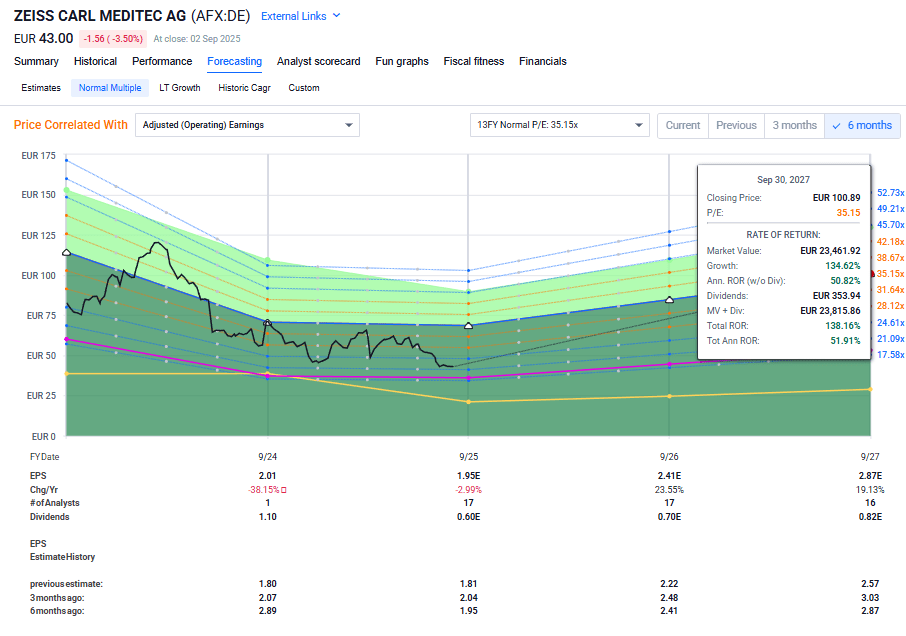
Task: Expand the 13FY Normal P/E selector
Action: coord(559,126)
